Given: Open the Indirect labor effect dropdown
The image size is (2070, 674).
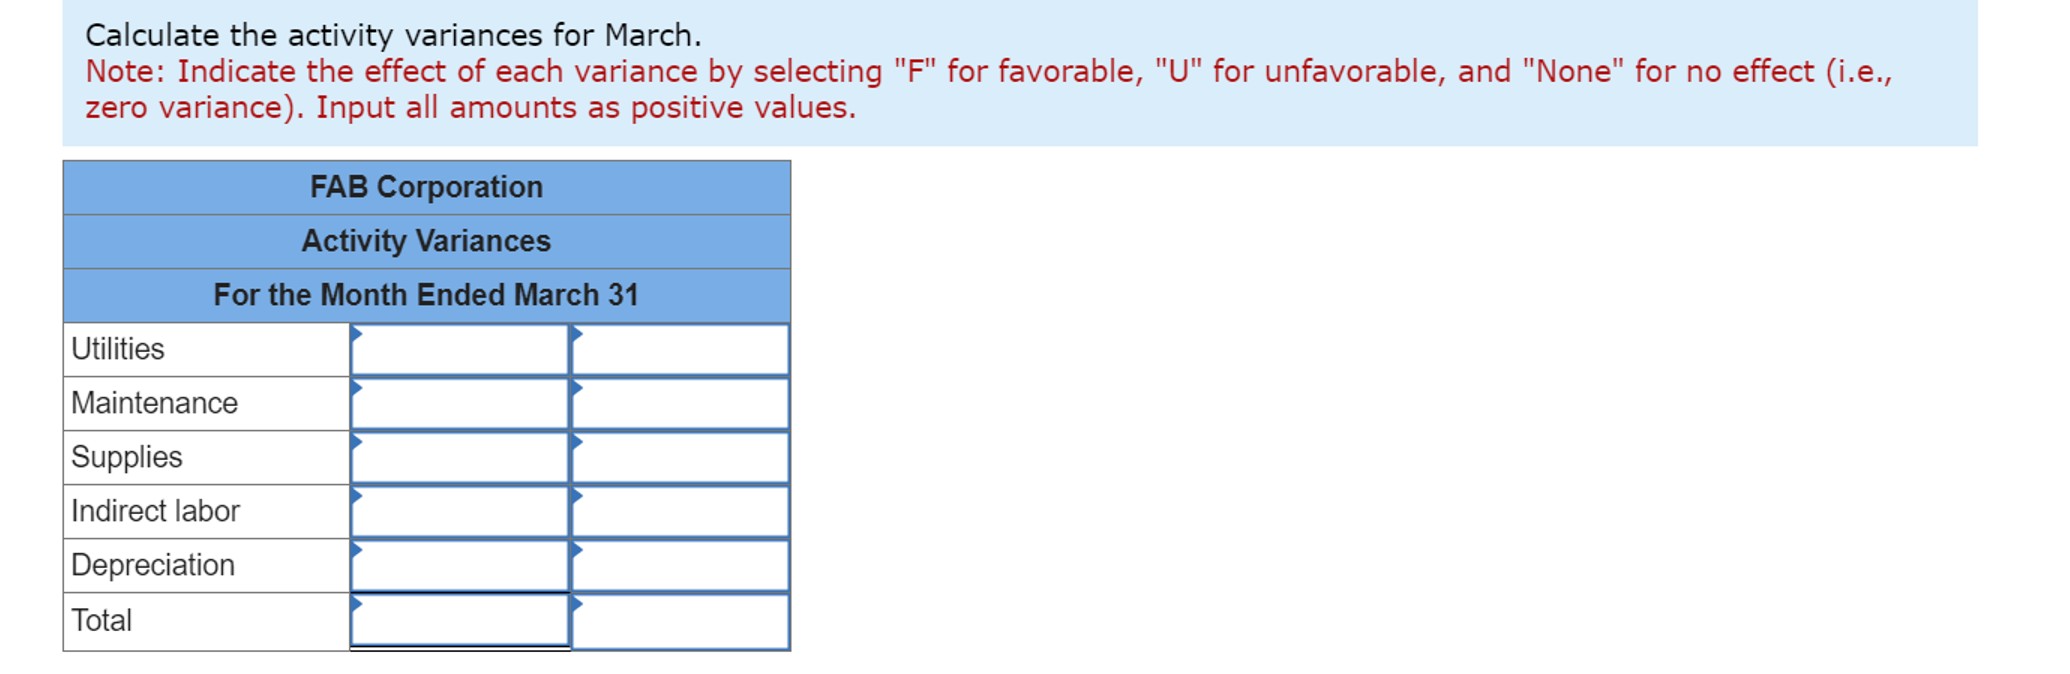Looking at the screenshot, I should tap(680, 512).
